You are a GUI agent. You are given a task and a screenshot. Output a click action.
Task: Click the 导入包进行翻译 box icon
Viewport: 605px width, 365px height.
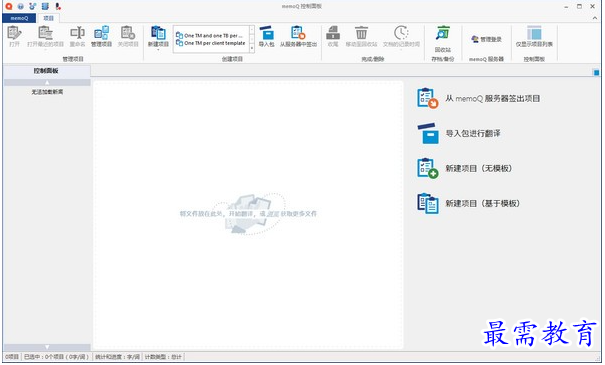pos(428,133)
